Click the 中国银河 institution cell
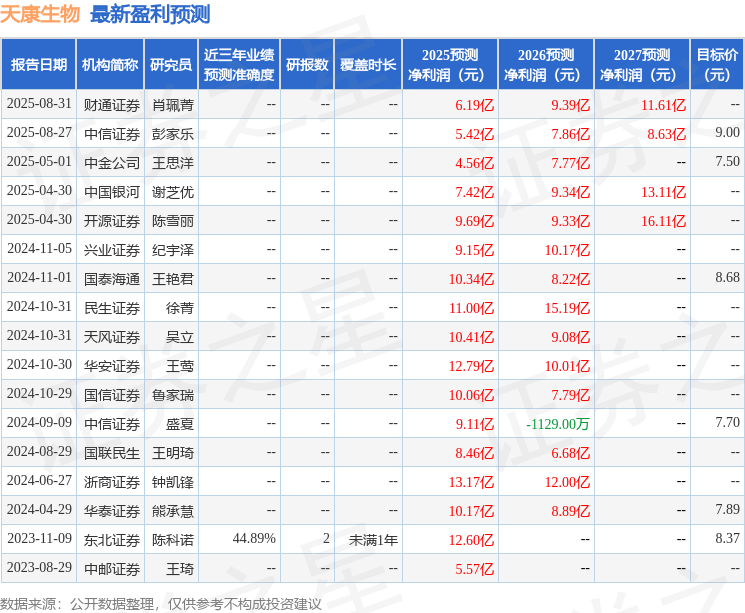Viewport: 745px width, 613px height. [x=112, y=192]
